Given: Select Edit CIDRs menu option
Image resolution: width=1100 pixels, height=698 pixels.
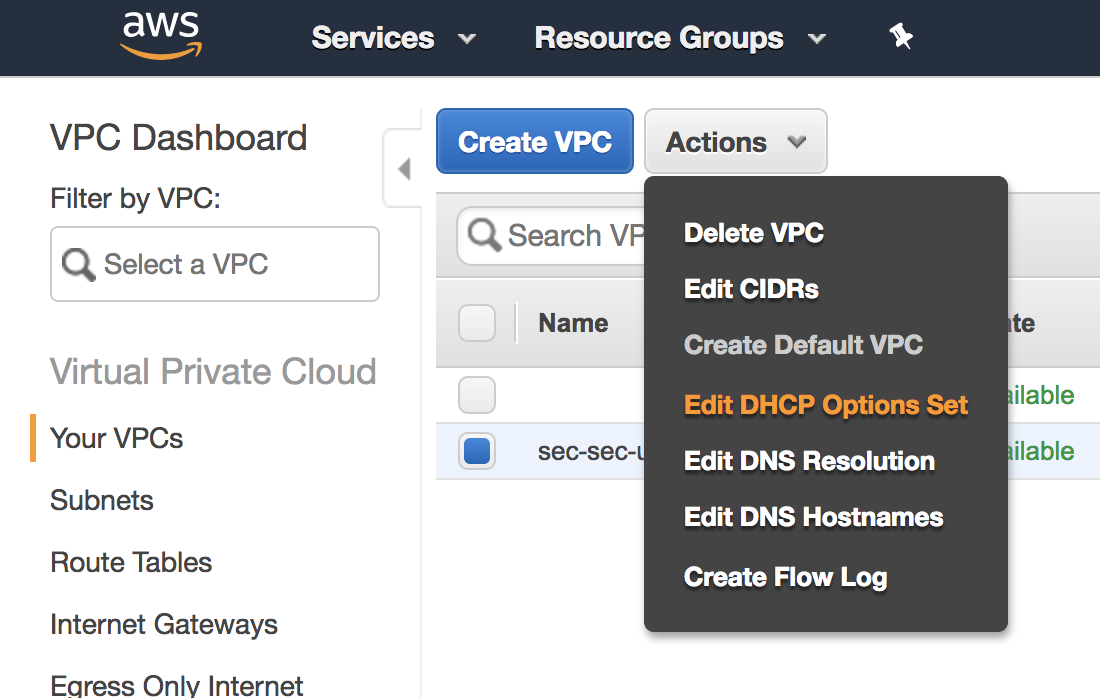Looking at the screenshot, I should (x=751, y=289).
